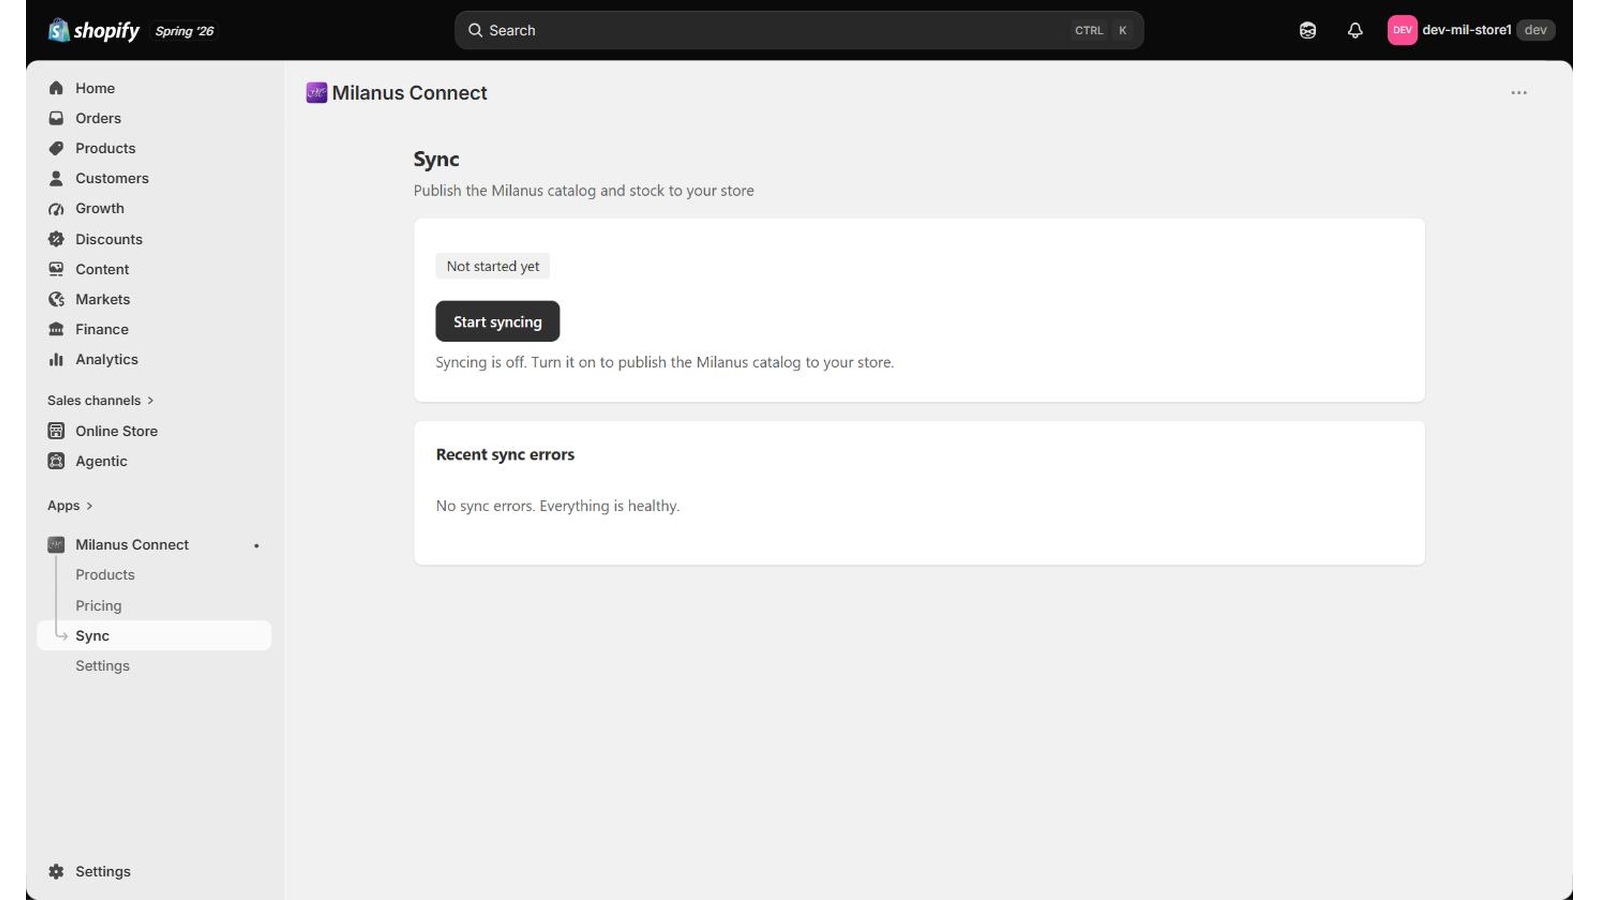1600x900 pixels.
Task: Click the Milanus Connect sidebar label
Action: 132,545
